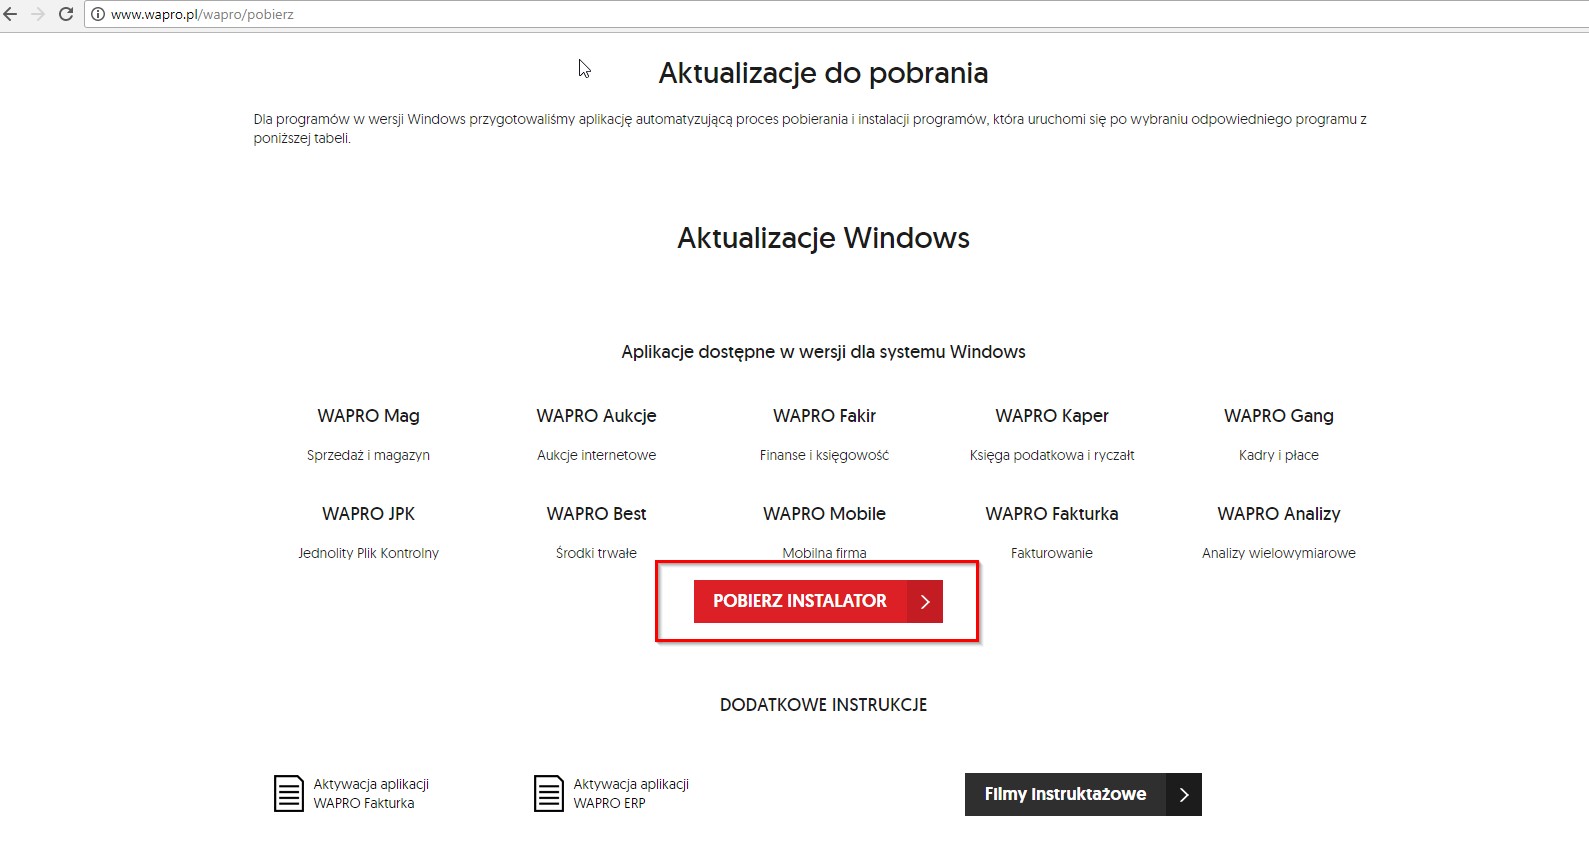The height and width of the screenshot is (855, 1589).
Task: Select the WAPRO Mobile heading
Action: click(824, 514)
